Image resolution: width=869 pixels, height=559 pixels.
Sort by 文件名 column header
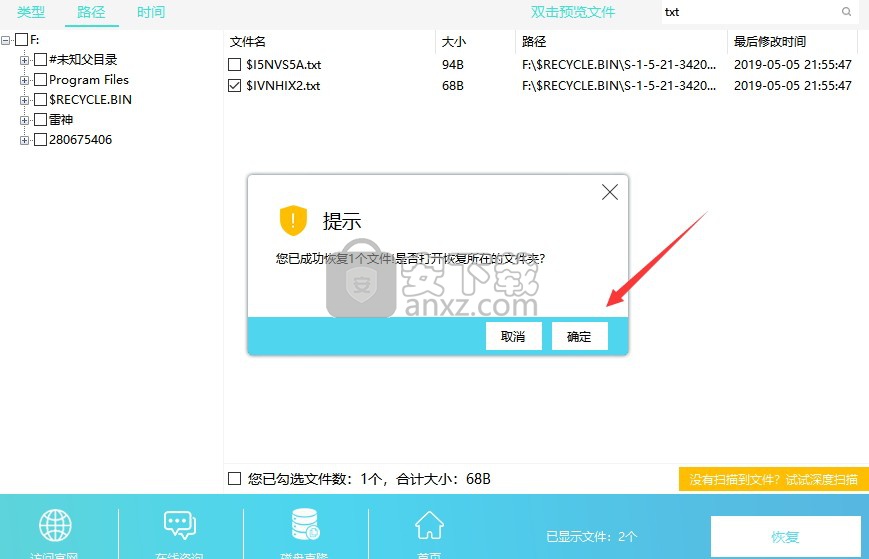tap(248, 42)
